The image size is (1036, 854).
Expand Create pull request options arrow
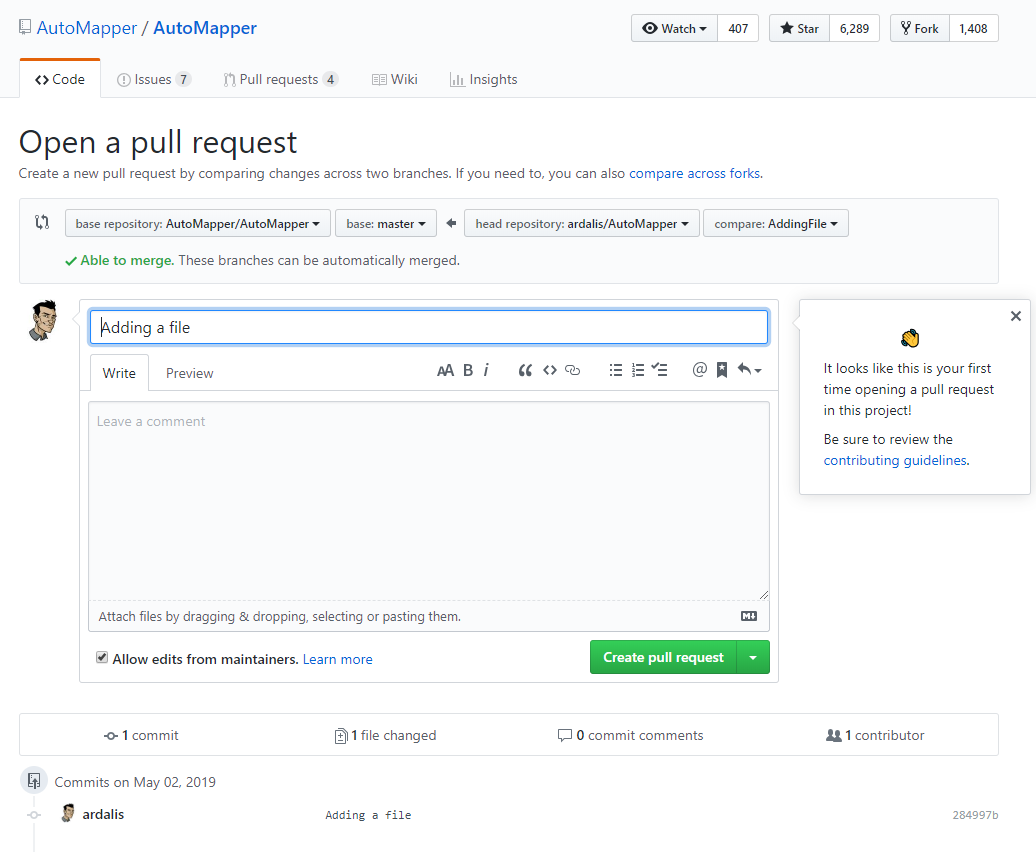(x=753, y=658)
